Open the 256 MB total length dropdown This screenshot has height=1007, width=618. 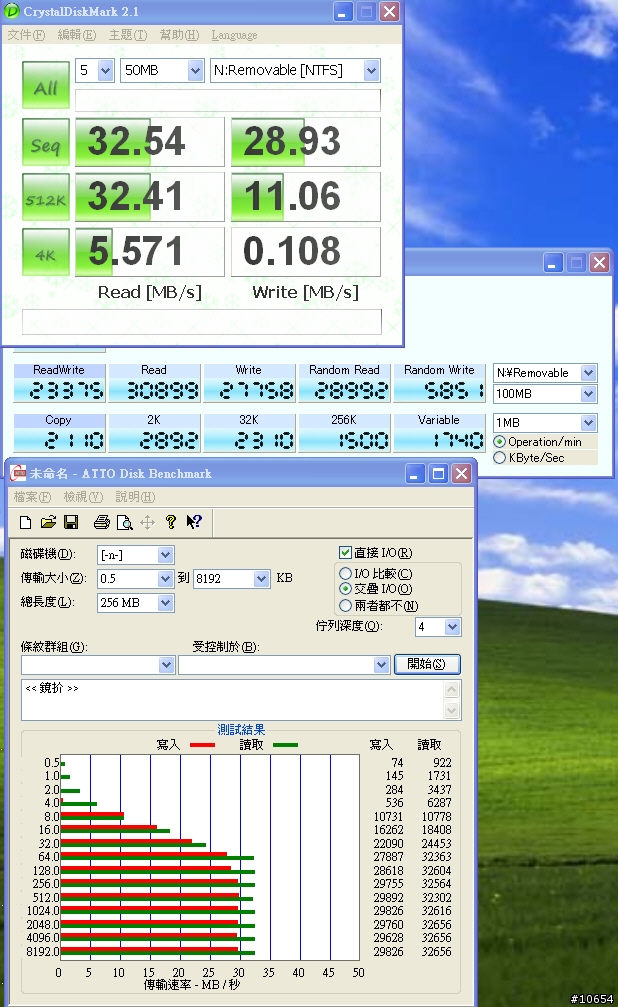coord(136,603)
